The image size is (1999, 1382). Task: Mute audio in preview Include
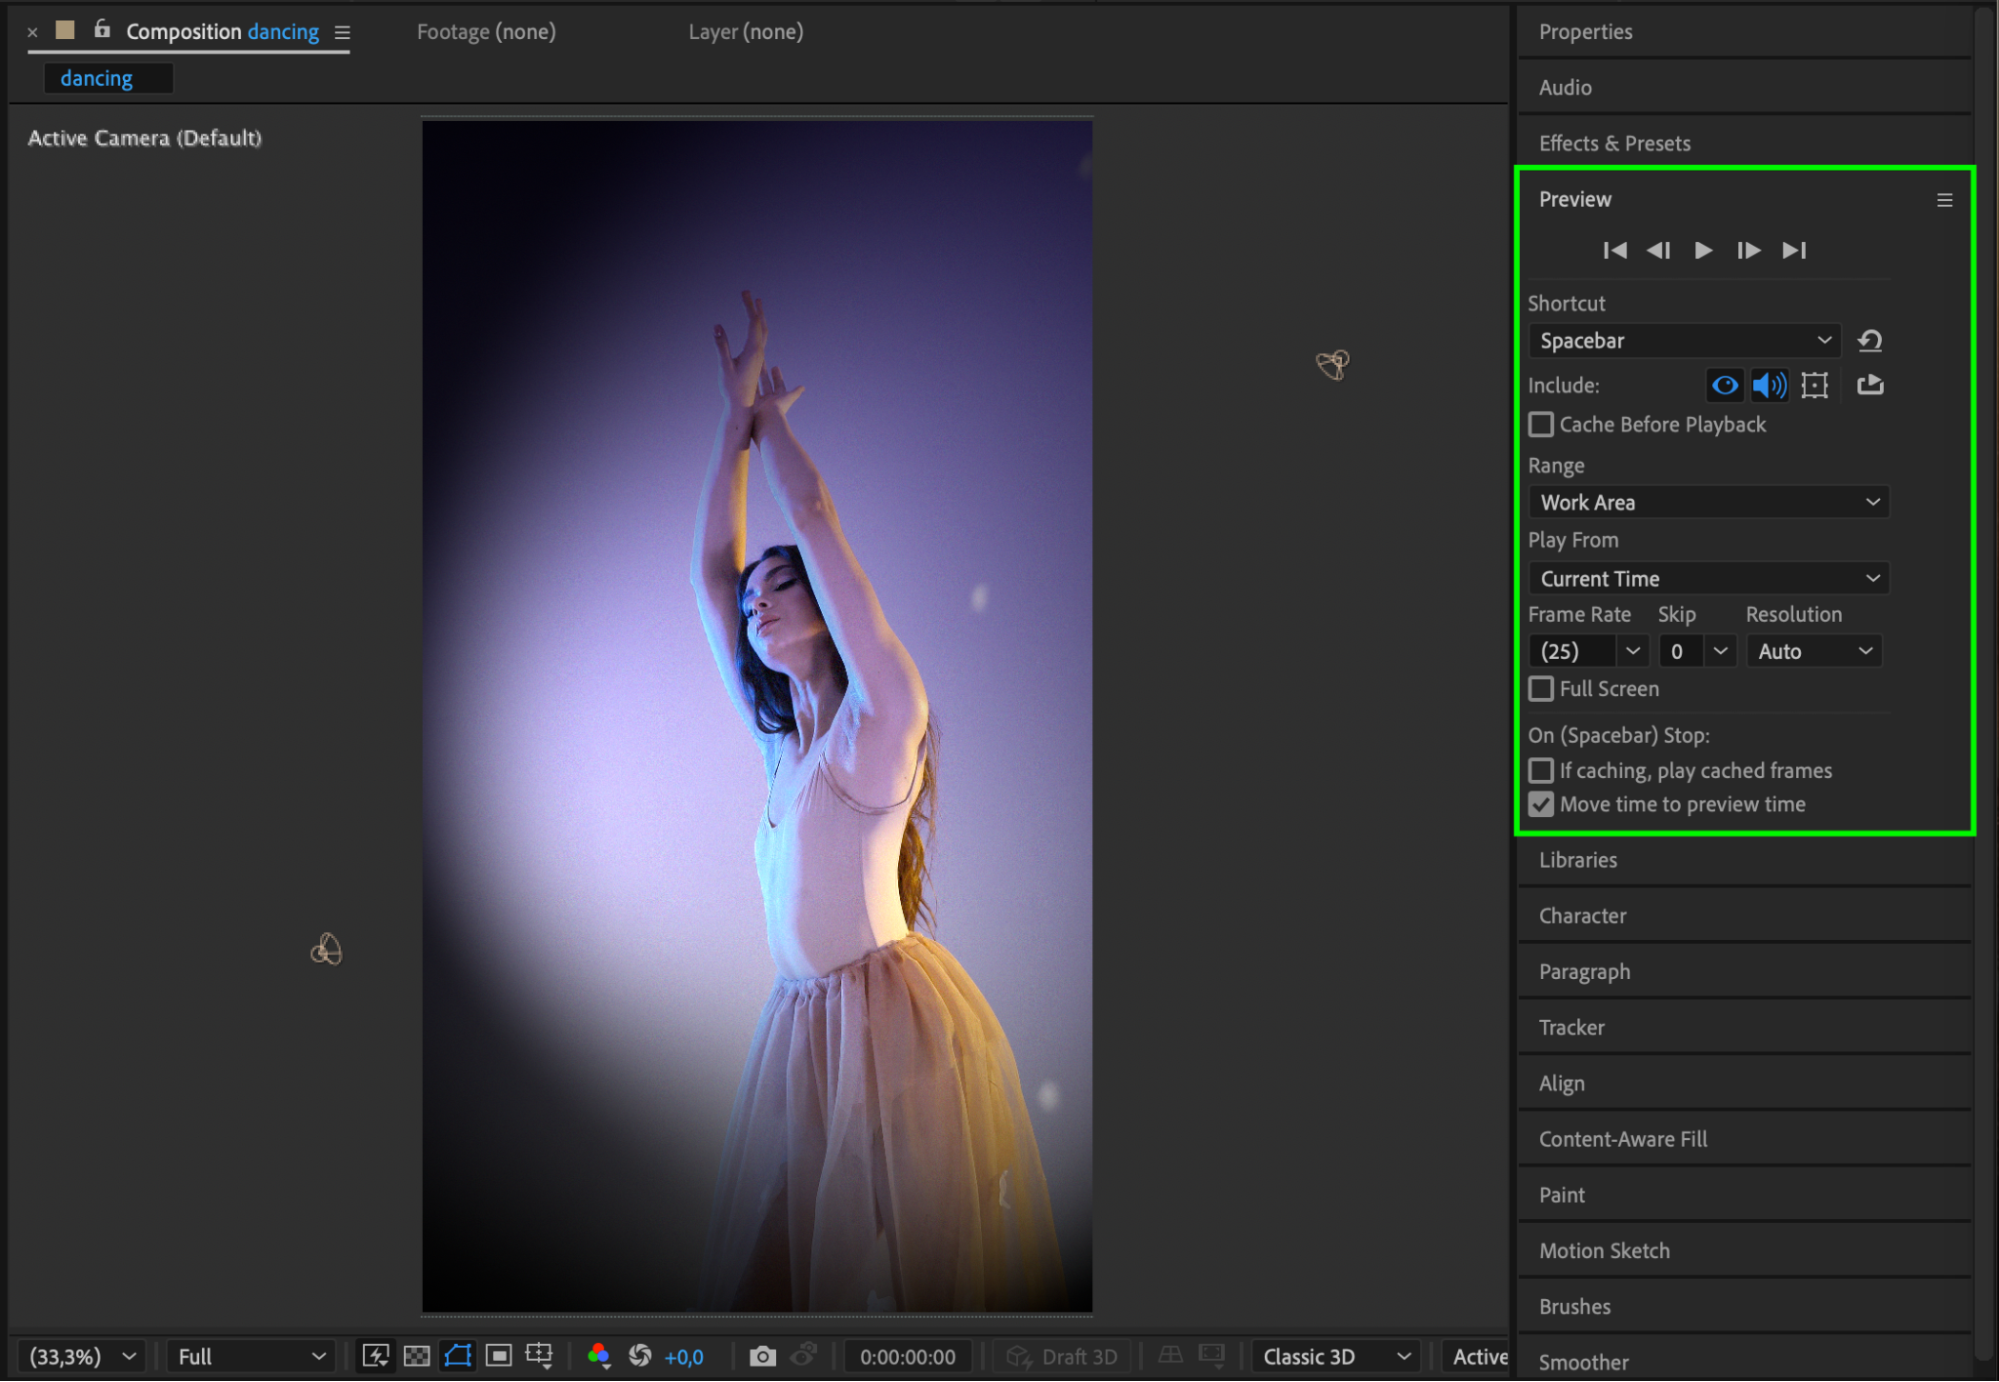pyautogui.click(x=1769, y=385)
